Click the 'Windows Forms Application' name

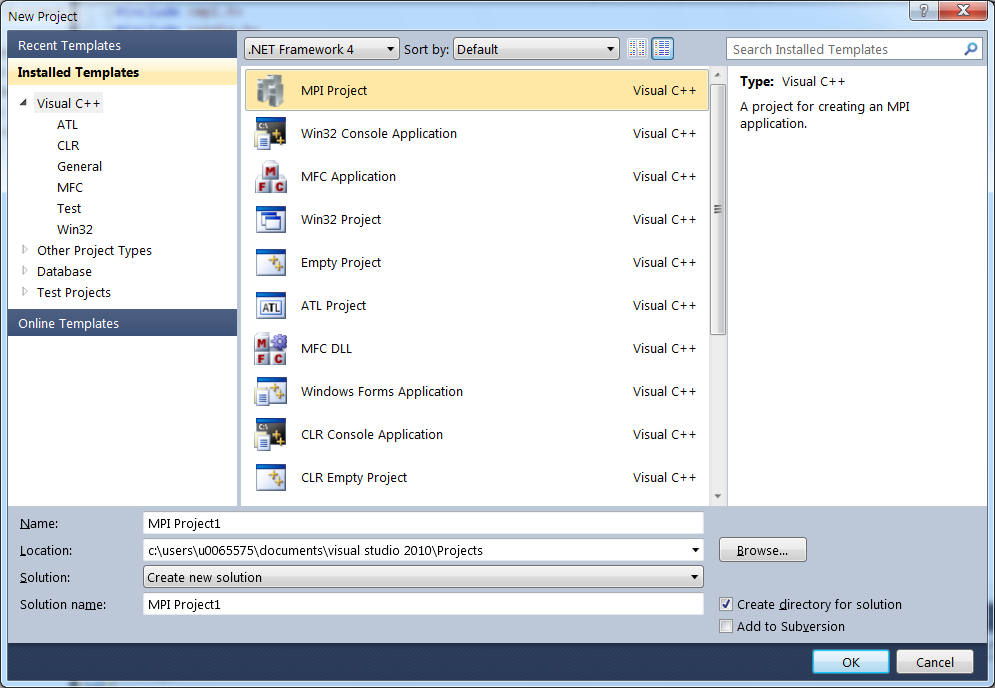click(x=382, y=392)
